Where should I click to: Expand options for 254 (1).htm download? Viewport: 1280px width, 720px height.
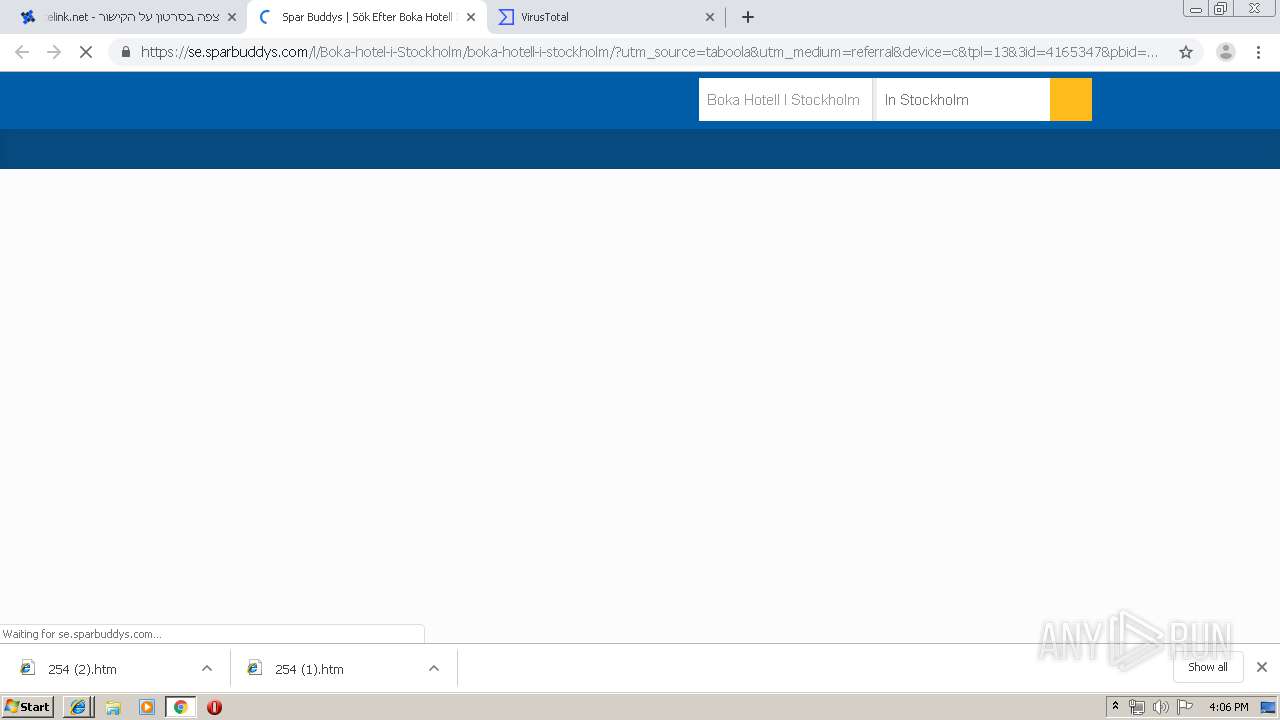434,669
